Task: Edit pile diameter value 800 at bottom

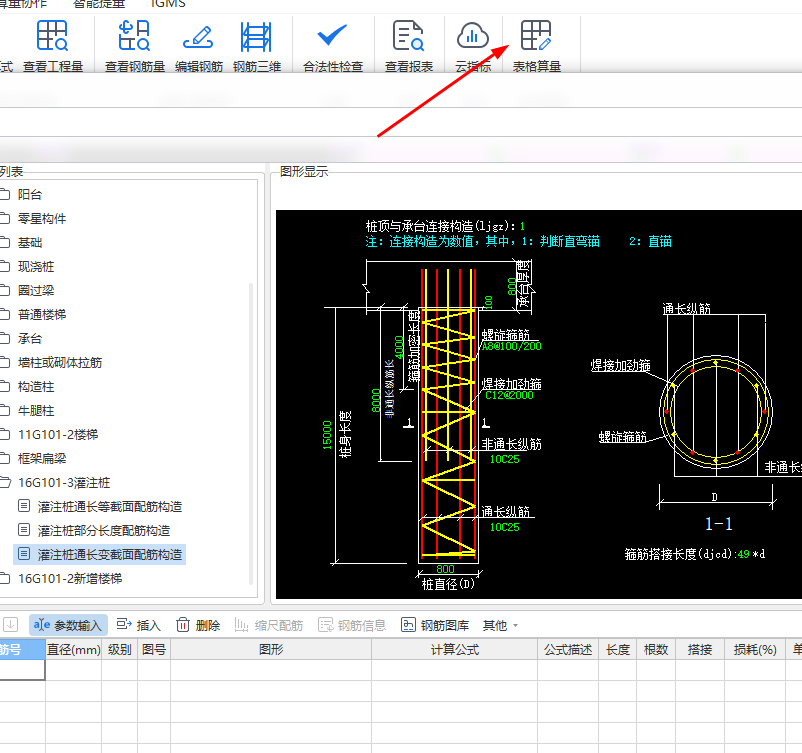Action: pyautogui.click(x=445, y=569)
